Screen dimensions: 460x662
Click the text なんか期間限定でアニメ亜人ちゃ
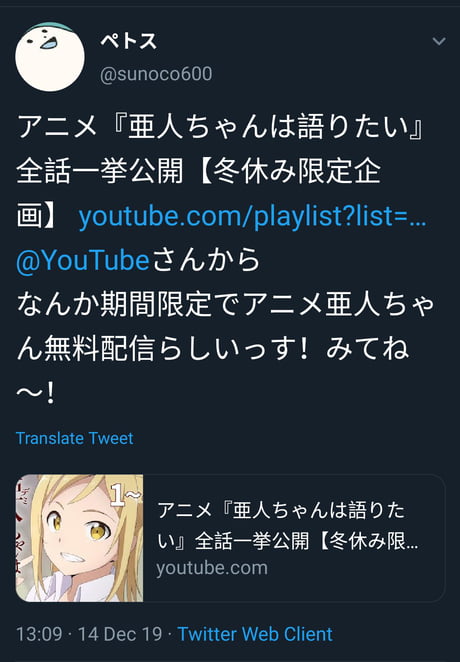(225, 304)
